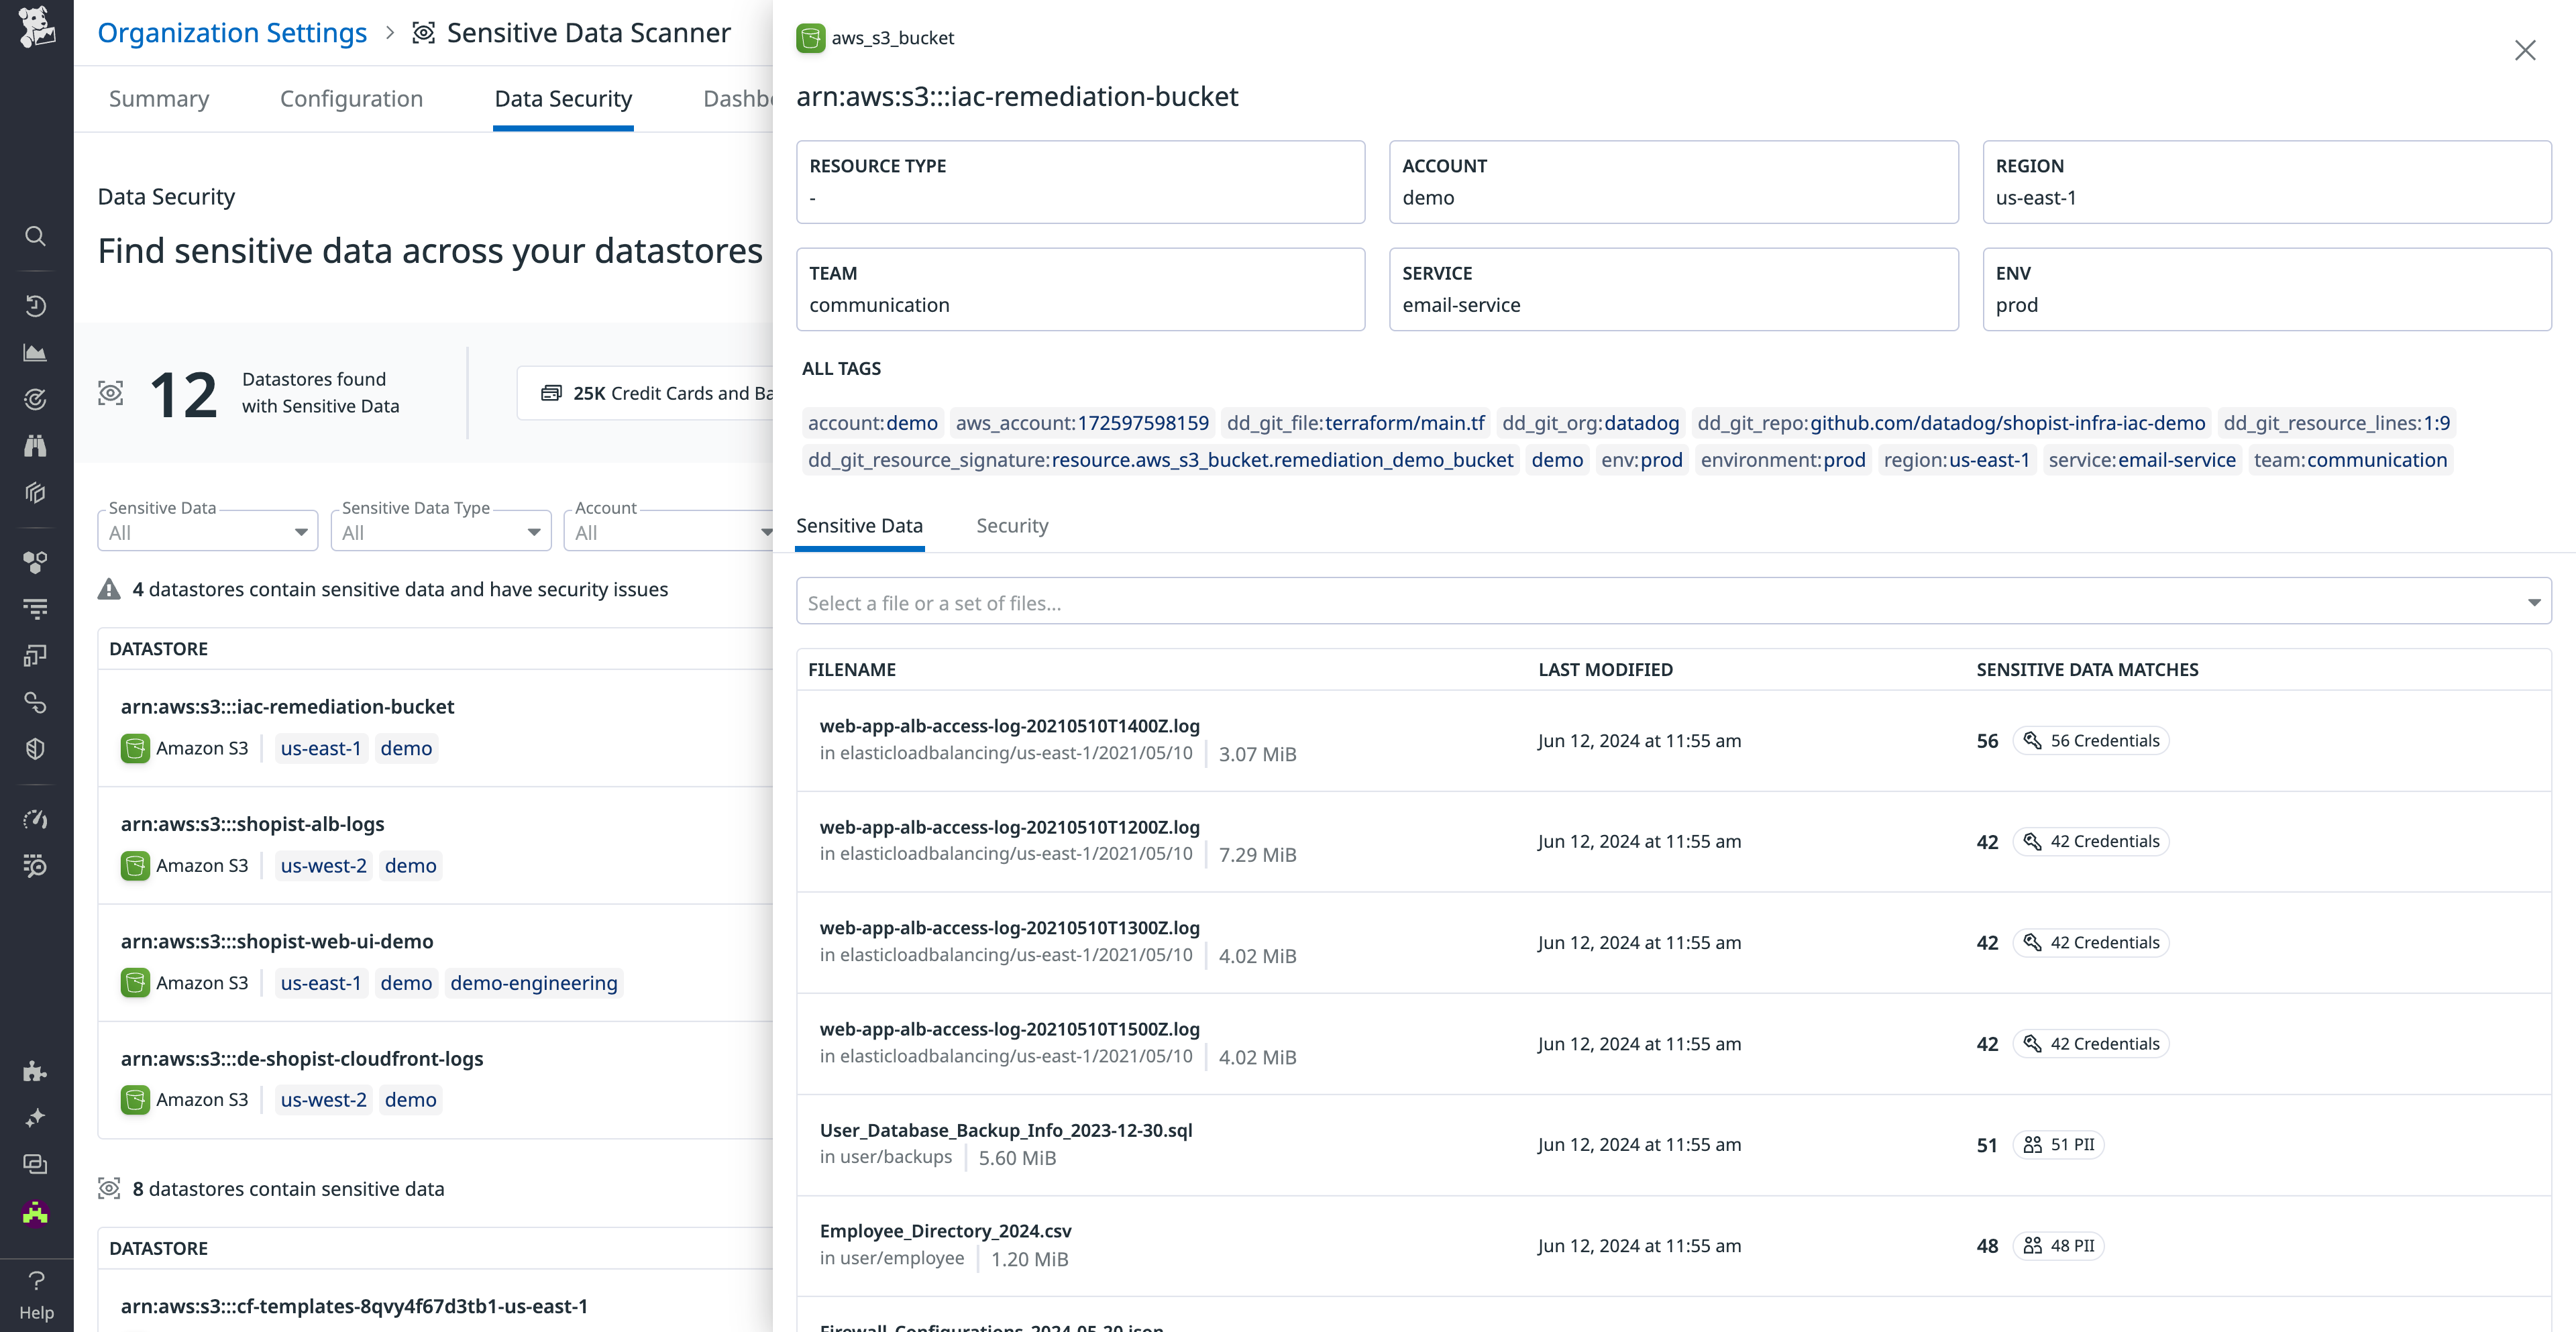Click the team:communication tag

point(2350,460)
